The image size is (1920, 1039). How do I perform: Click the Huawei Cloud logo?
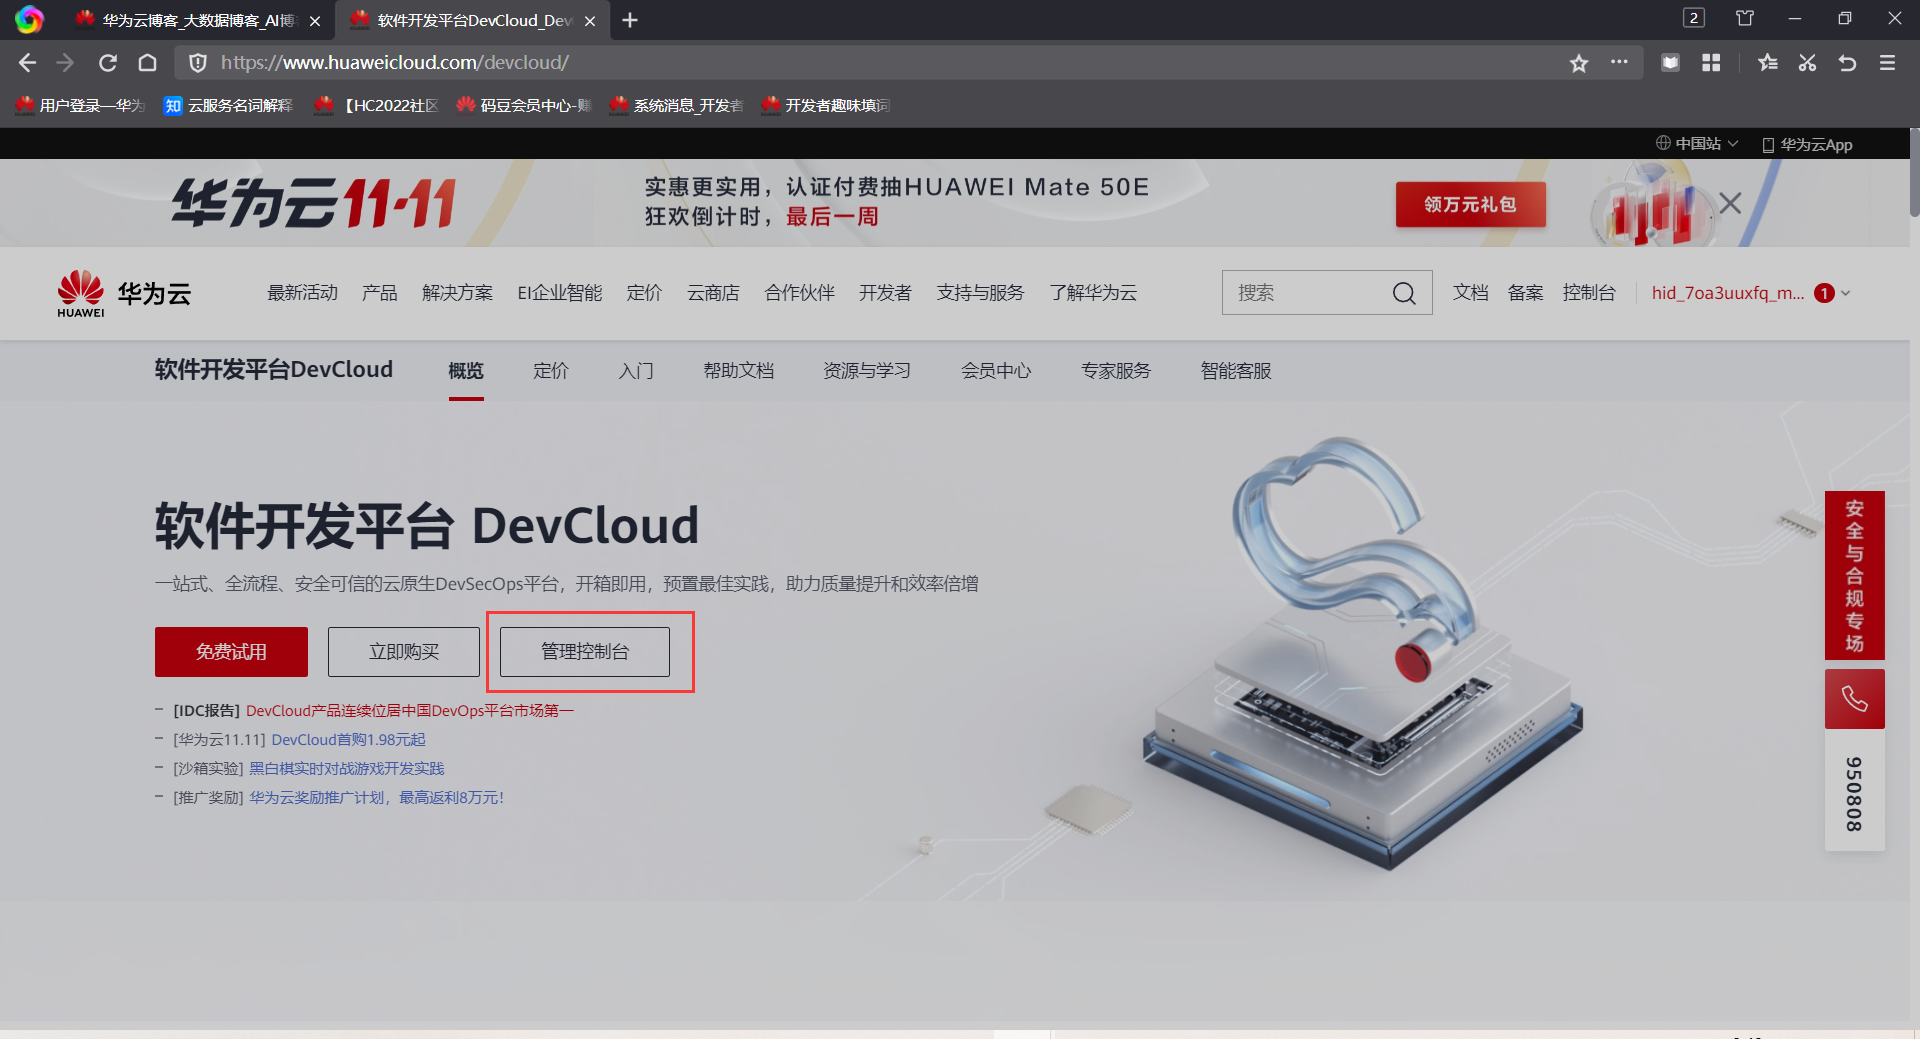124,294
